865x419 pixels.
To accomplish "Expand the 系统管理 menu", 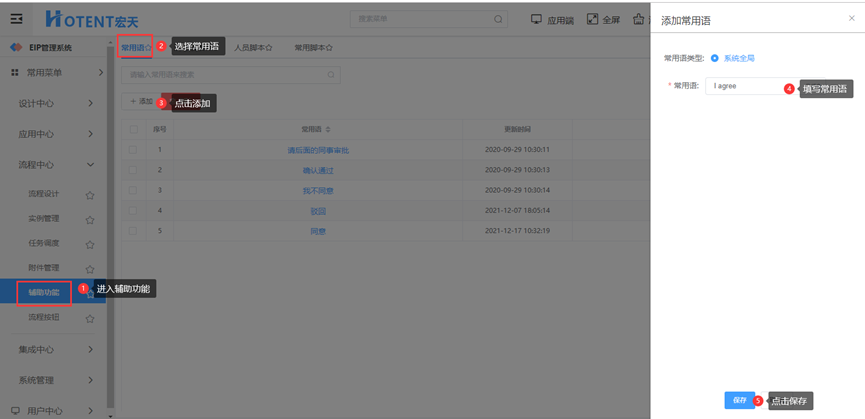I will coord(90,380).
